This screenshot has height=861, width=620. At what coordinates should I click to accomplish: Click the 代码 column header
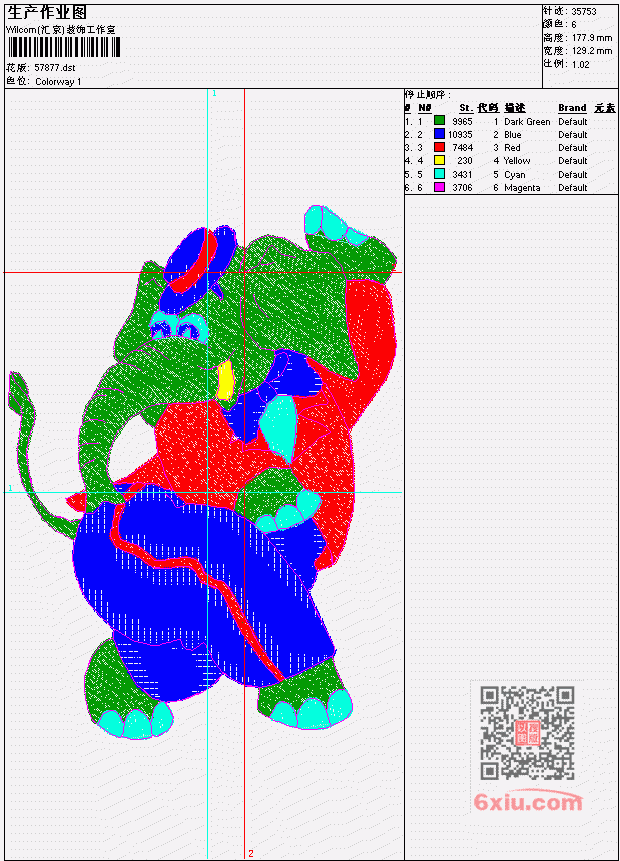click(488, 108)
